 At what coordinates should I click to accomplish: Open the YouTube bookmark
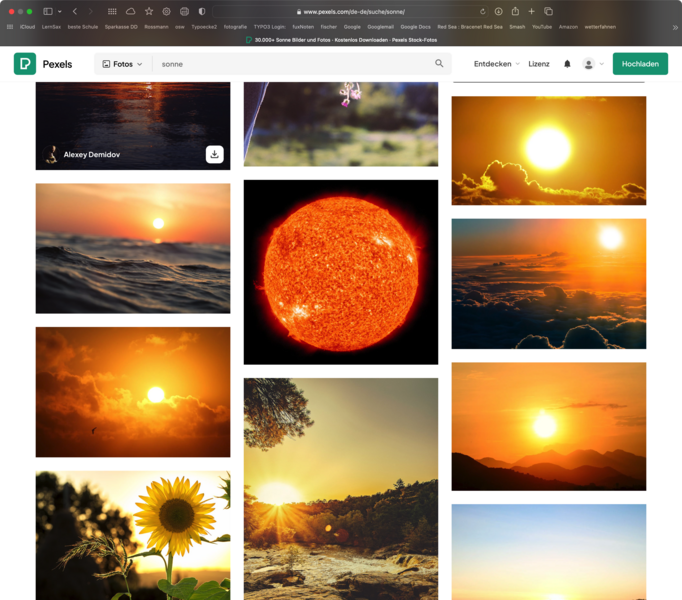(x=541, y=27)
